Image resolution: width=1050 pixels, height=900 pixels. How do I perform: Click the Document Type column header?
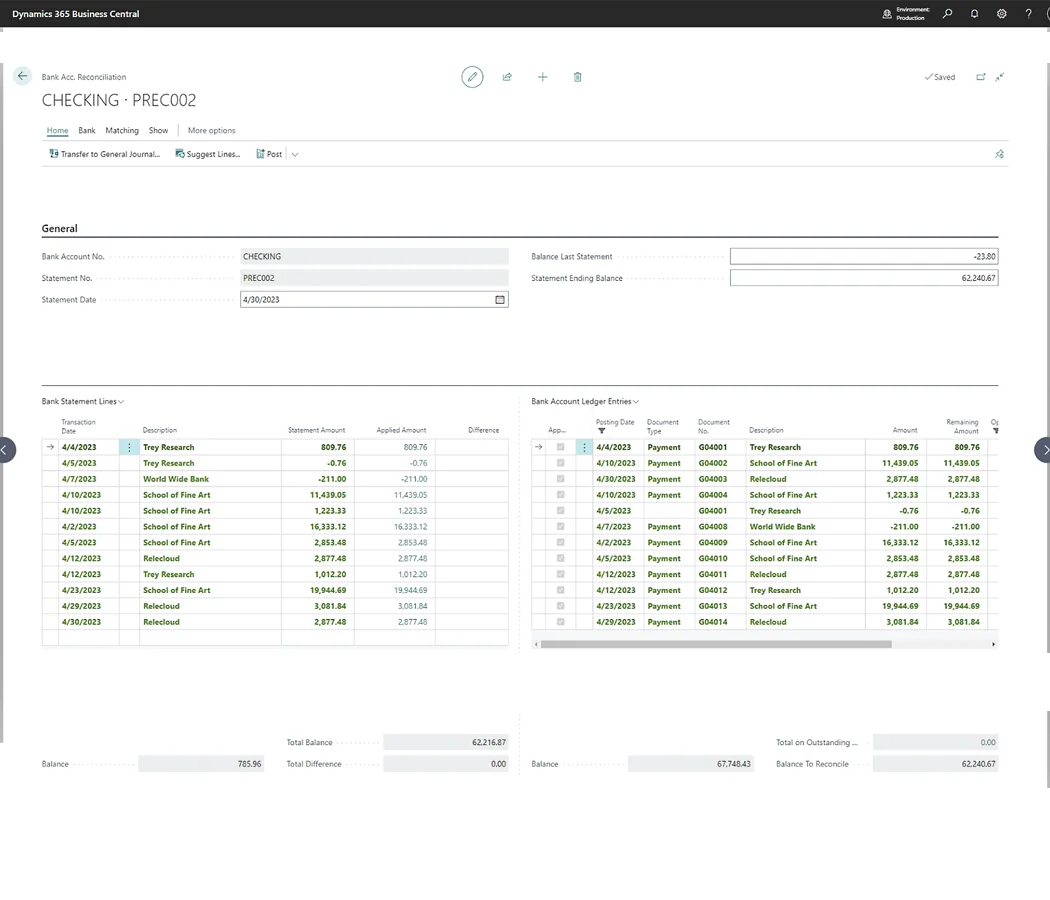tap(662, 427)
